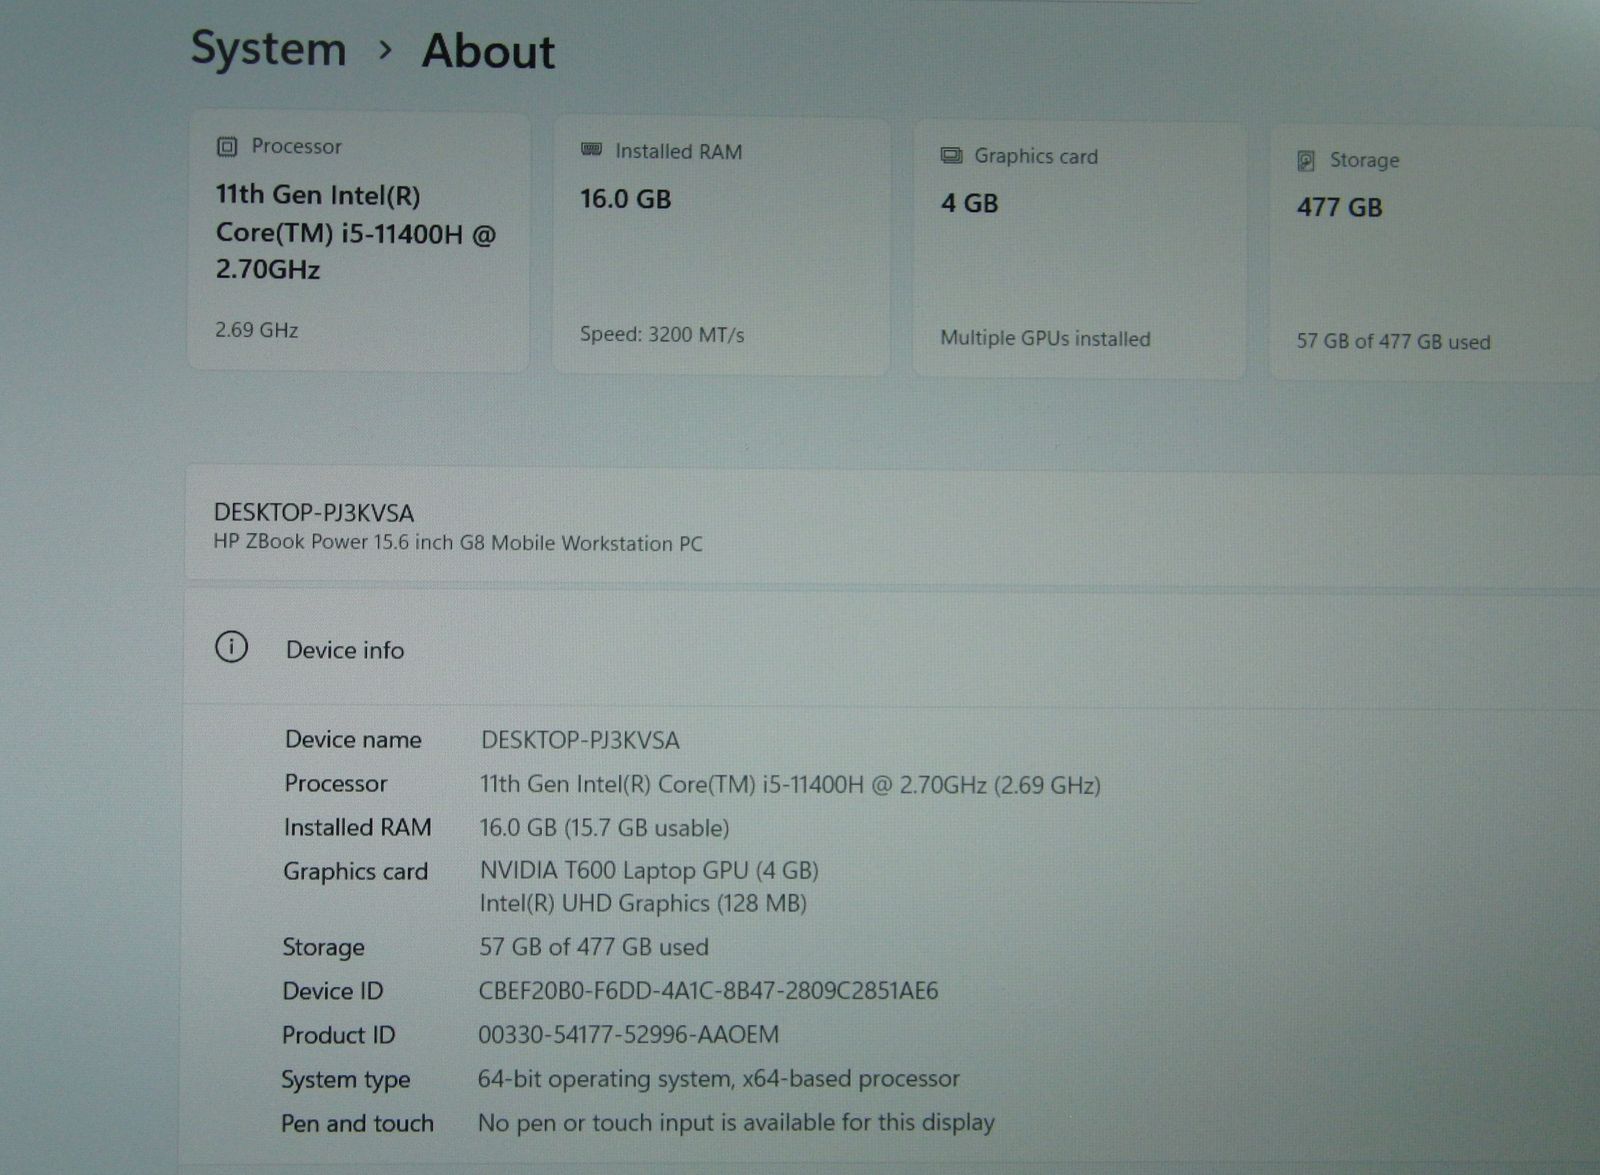Screen dimensions: 1600x1175
Task: Click the Graphics card icon
Action: (951, 155)
